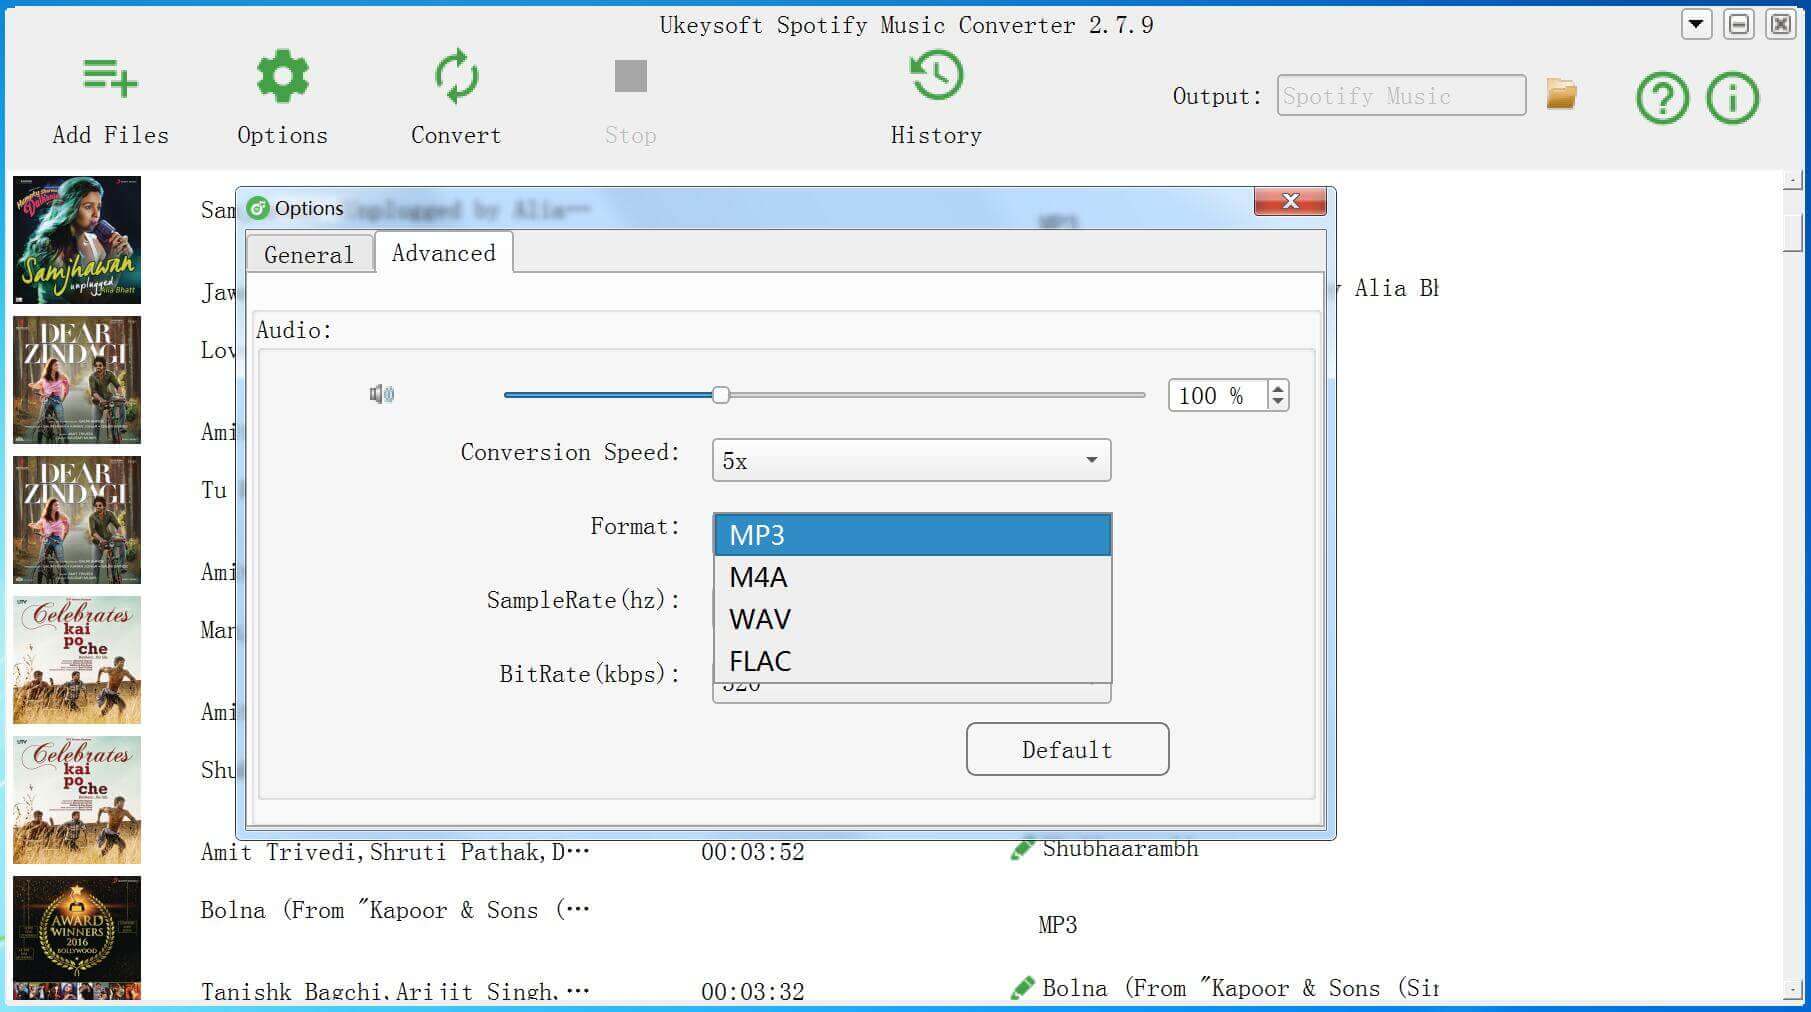
Task: Click the speaker volume icon
Action: point(382,394)
